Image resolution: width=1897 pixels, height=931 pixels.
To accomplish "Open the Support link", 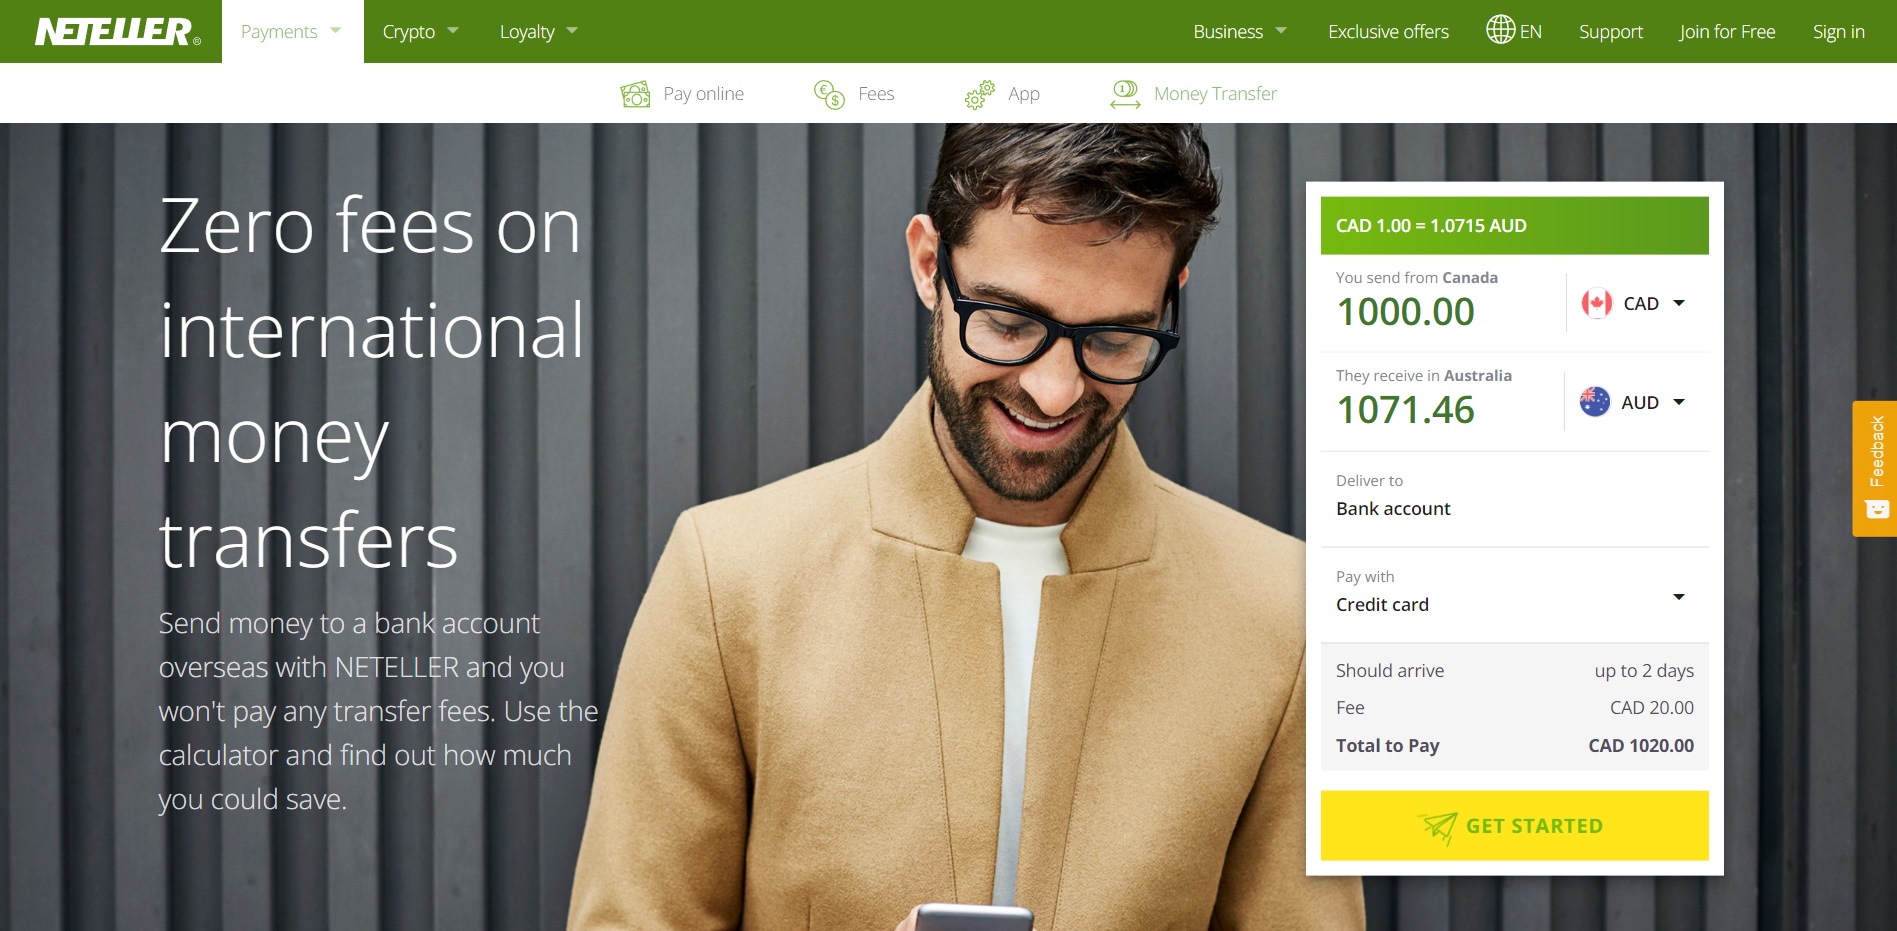I will pos(1610,32).
